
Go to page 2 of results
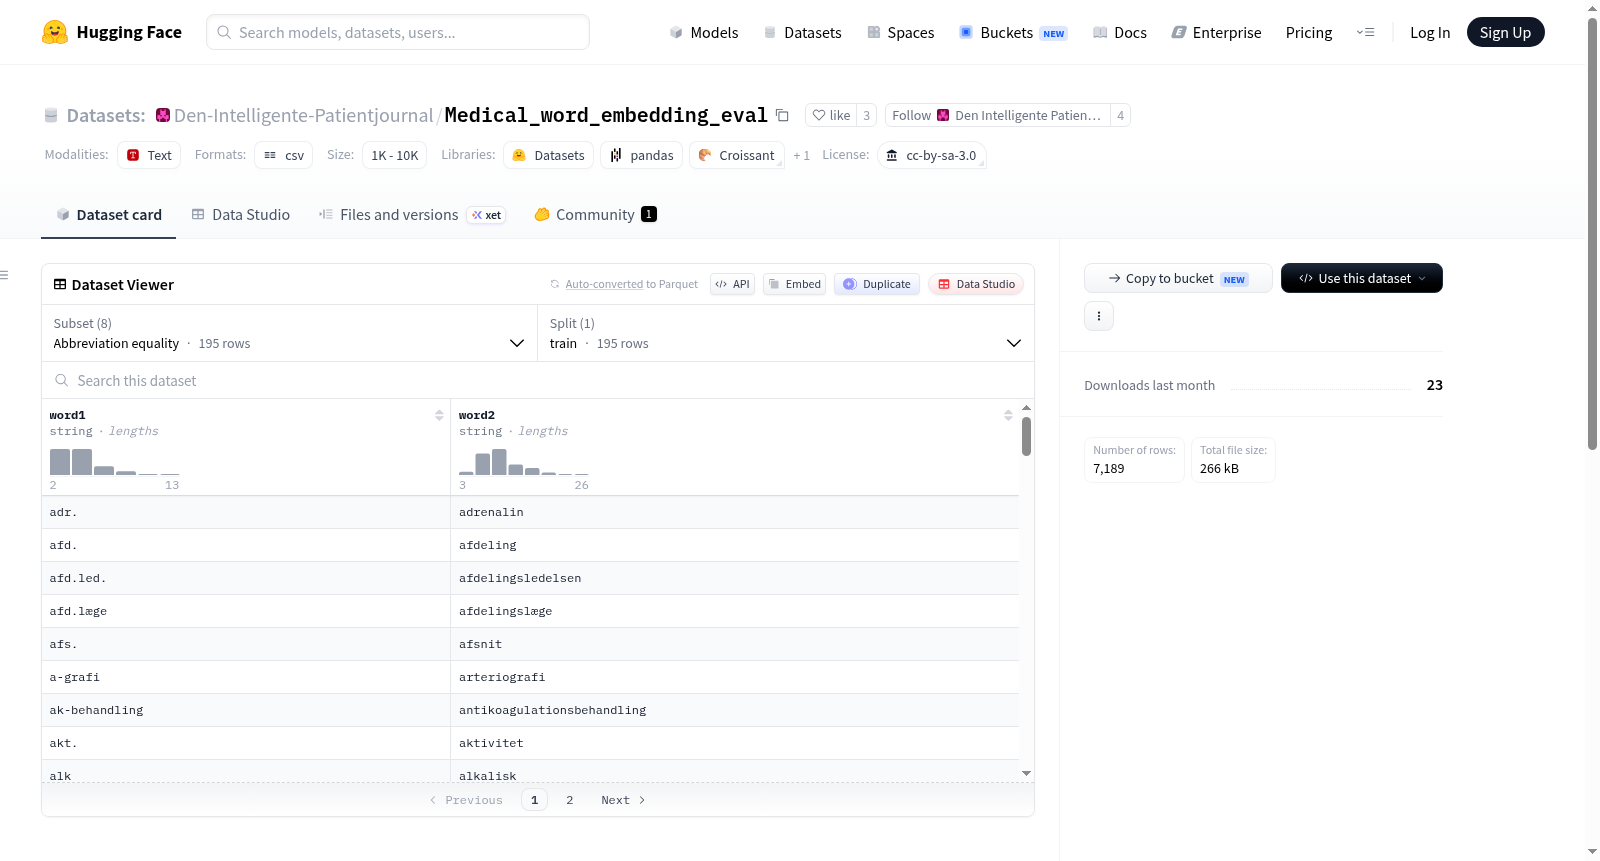pos(570,800)
